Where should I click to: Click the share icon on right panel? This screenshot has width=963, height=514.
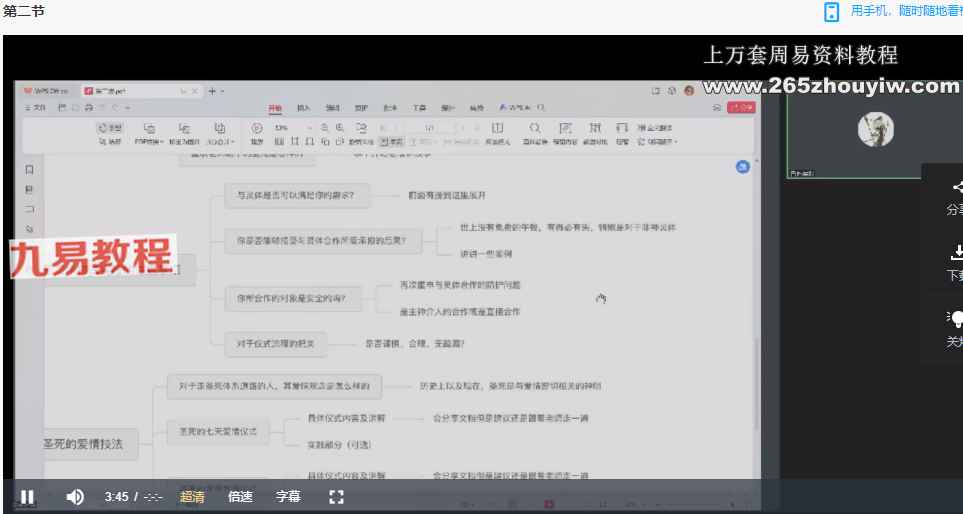(x=957, y=188)
